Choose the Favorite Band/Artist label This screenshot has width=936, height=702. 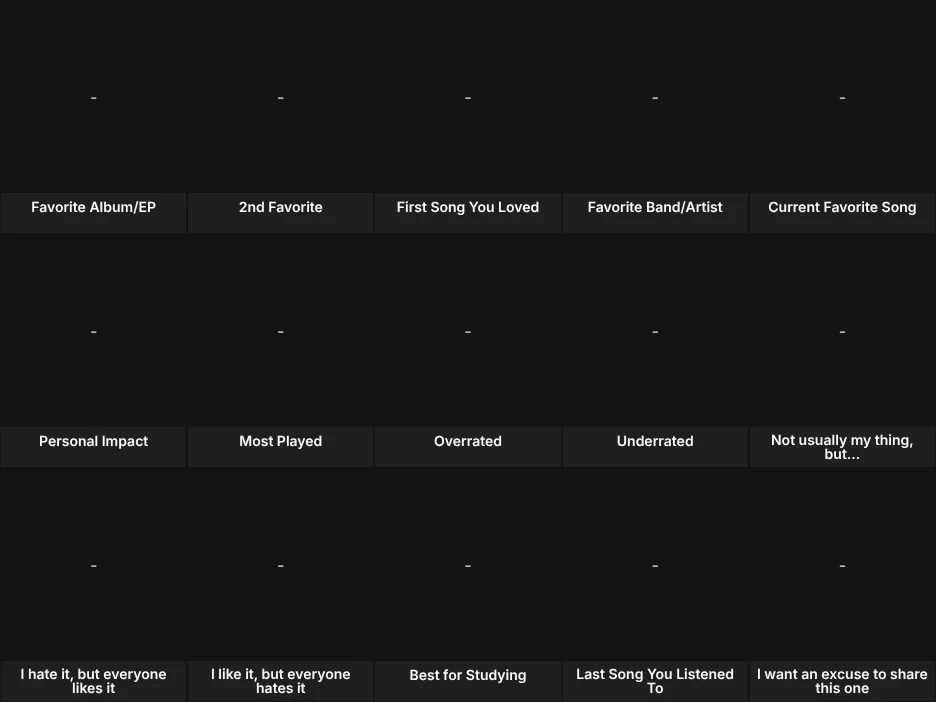pos(655,207)
